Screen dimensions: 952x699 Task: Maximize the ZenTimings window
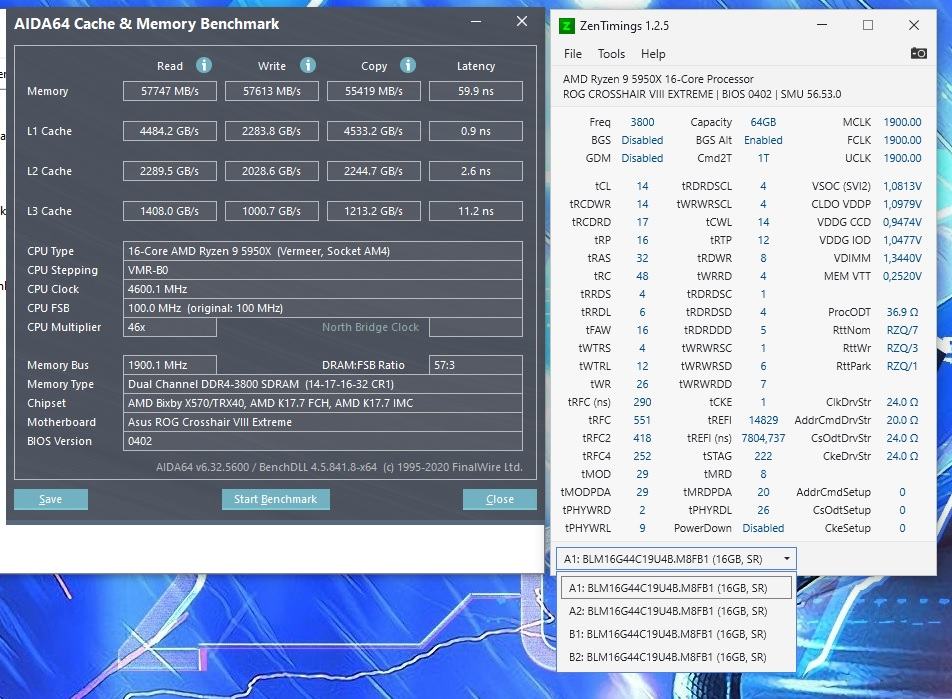868,25
